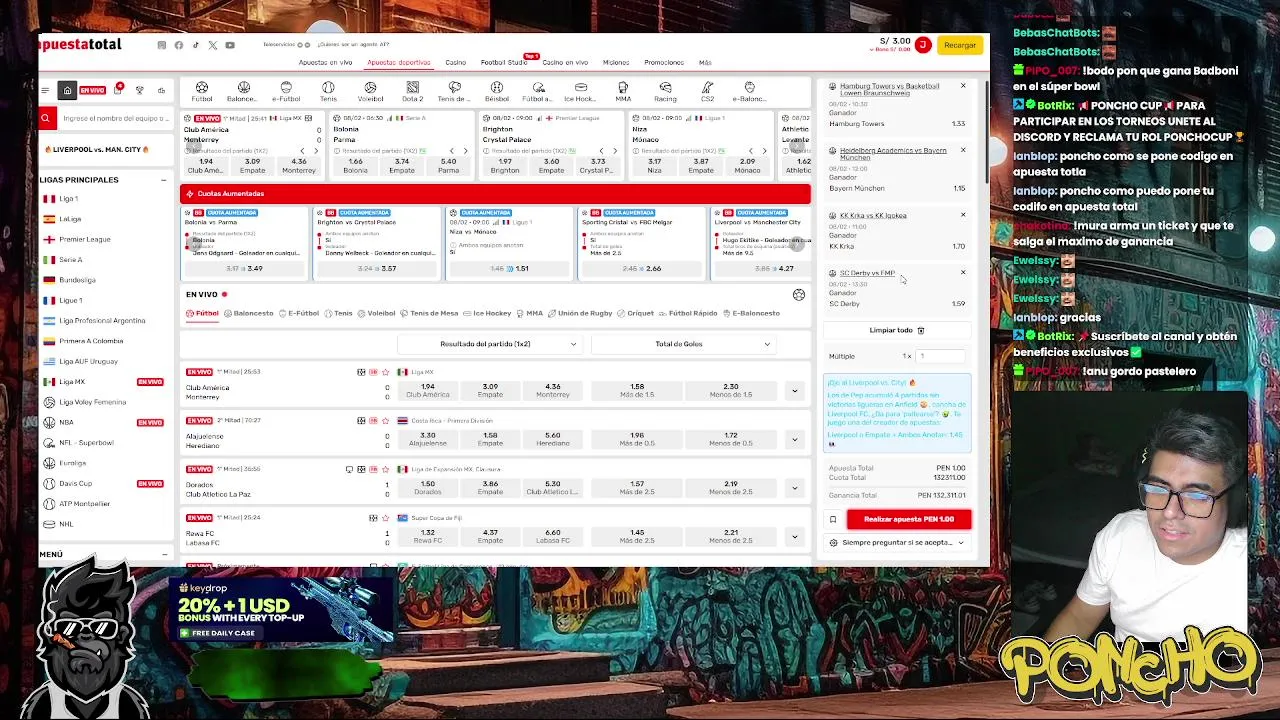Select Empate 1.58 for Alajuelense match

coord(490,439)
